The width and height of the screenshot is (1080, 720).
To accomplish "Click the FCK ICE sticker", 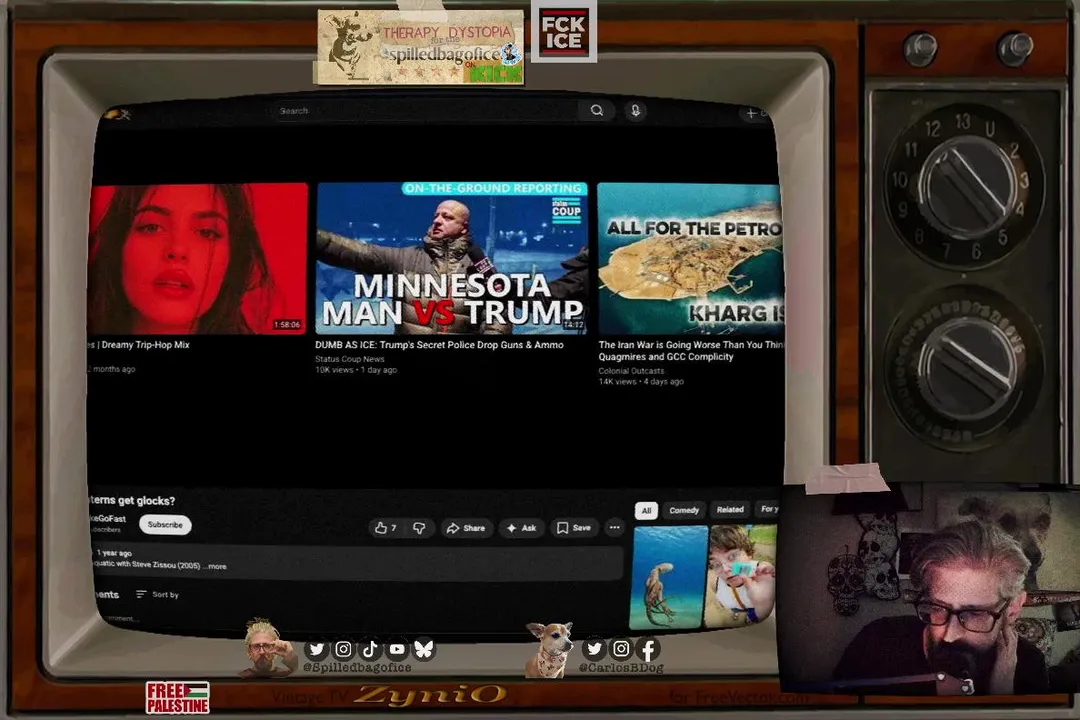I will tap(563, 32).
